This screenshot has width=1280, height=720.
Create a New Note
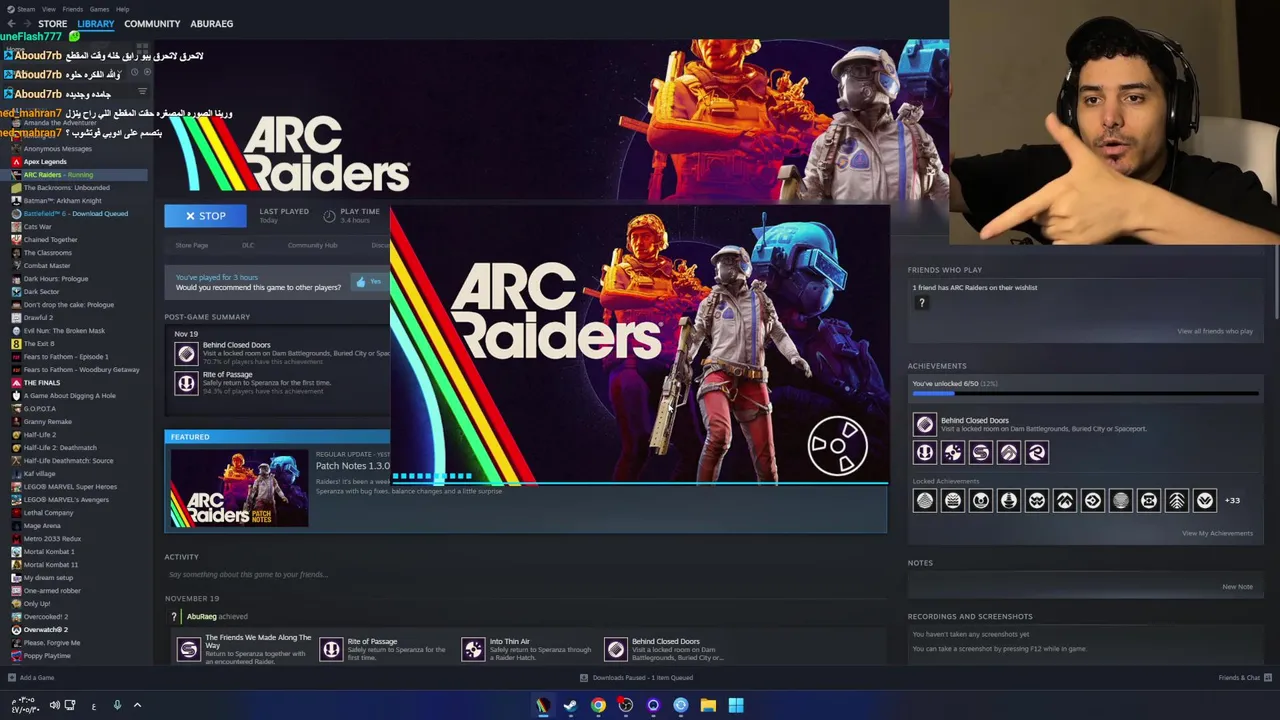[1237, 587]
